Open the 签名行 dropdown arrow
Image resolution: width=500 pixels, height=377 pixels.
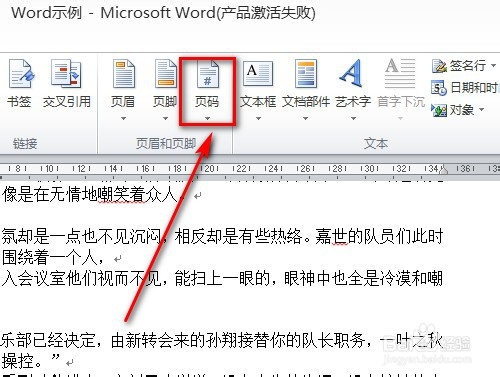[493, 66]
